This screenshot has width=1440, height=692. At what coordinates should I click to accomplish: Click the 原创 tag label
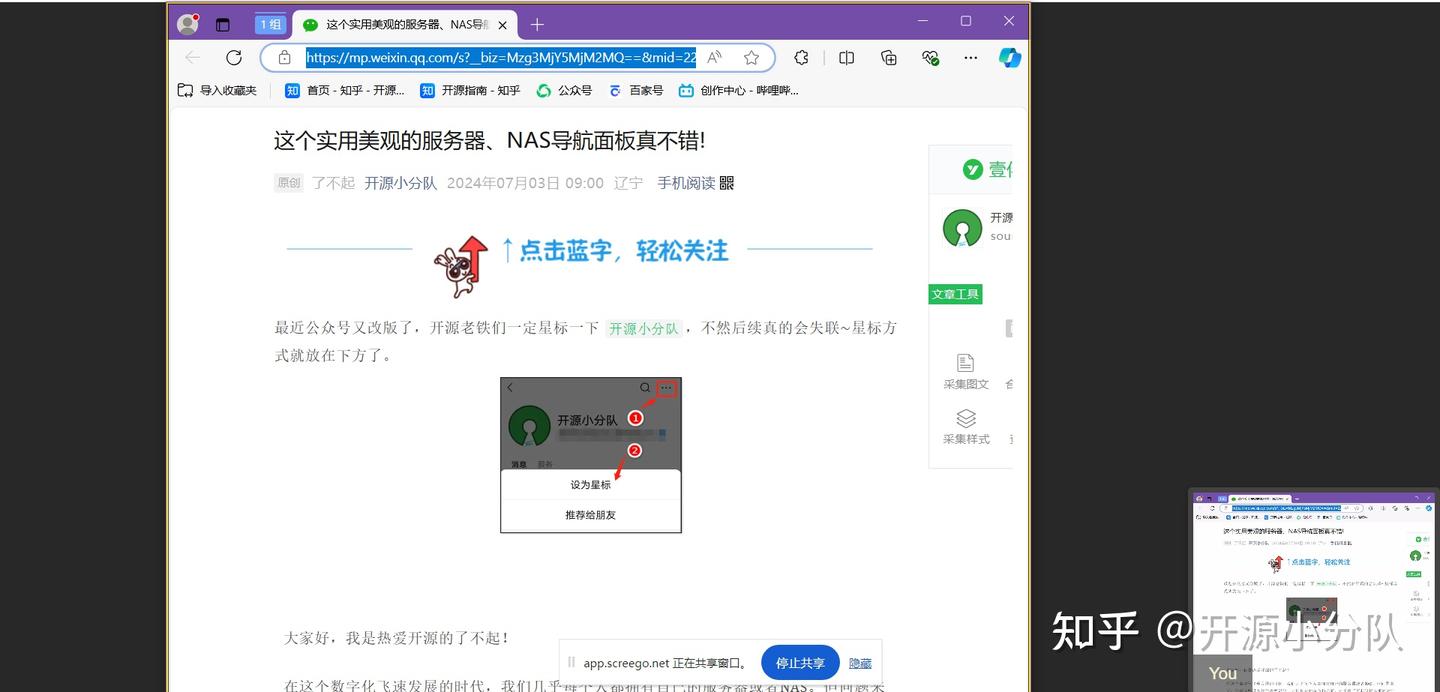(x=289, y=183)
